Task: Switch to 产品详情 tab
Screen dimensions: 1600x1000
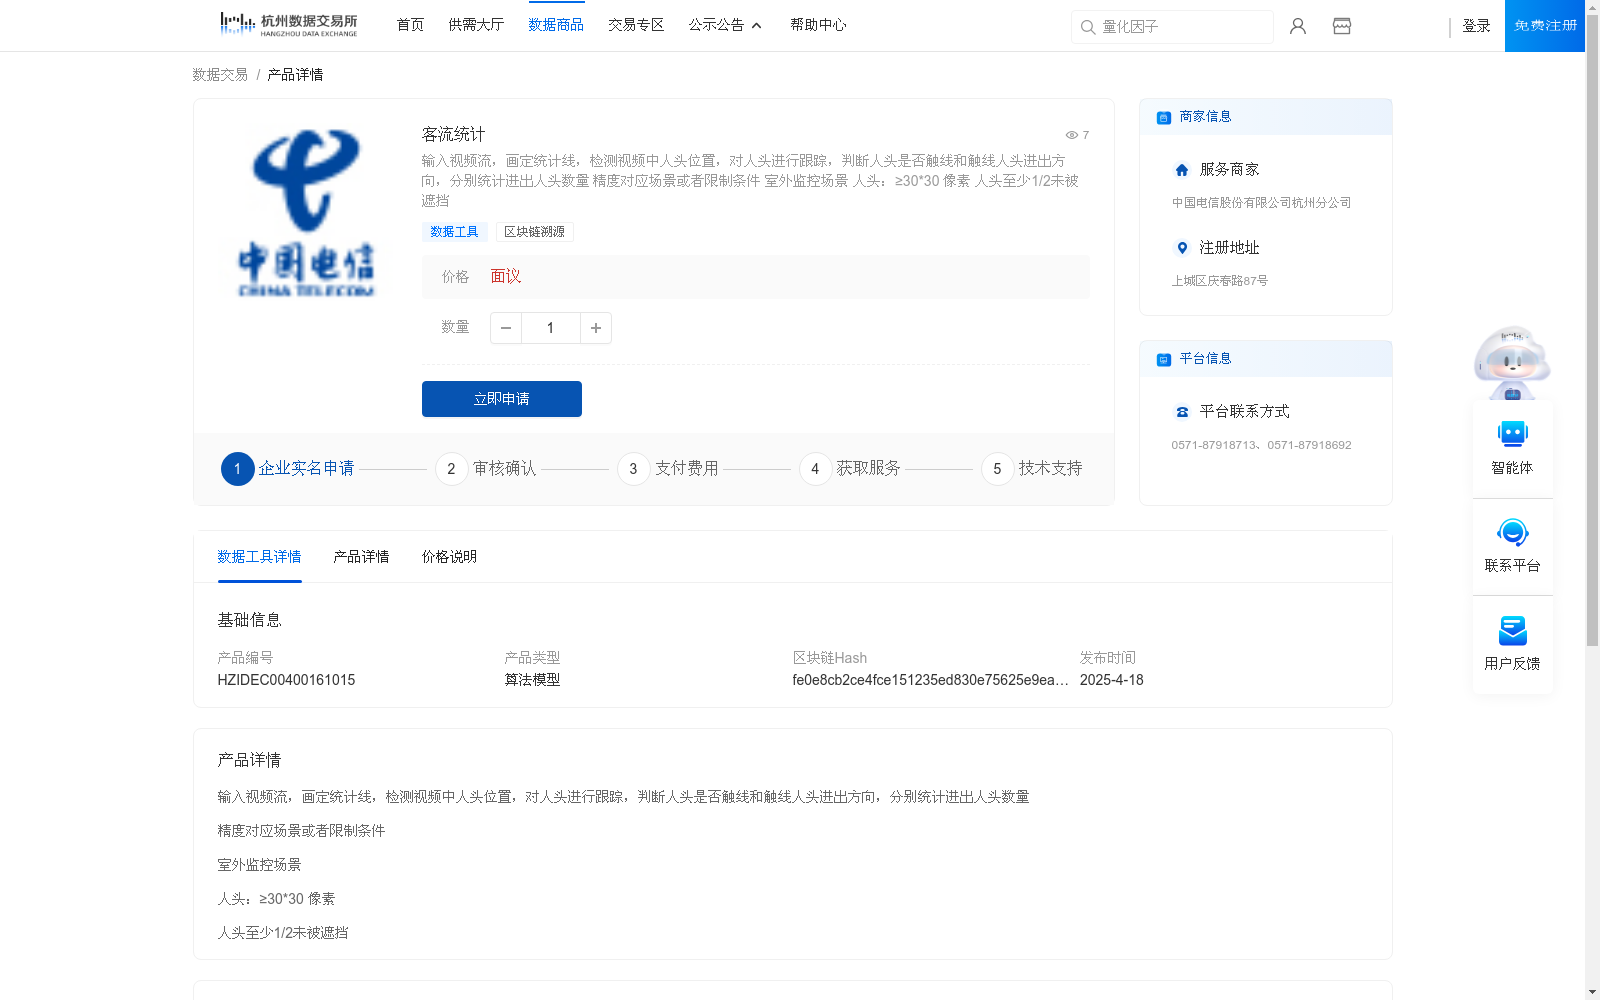Action: (361, 557)
